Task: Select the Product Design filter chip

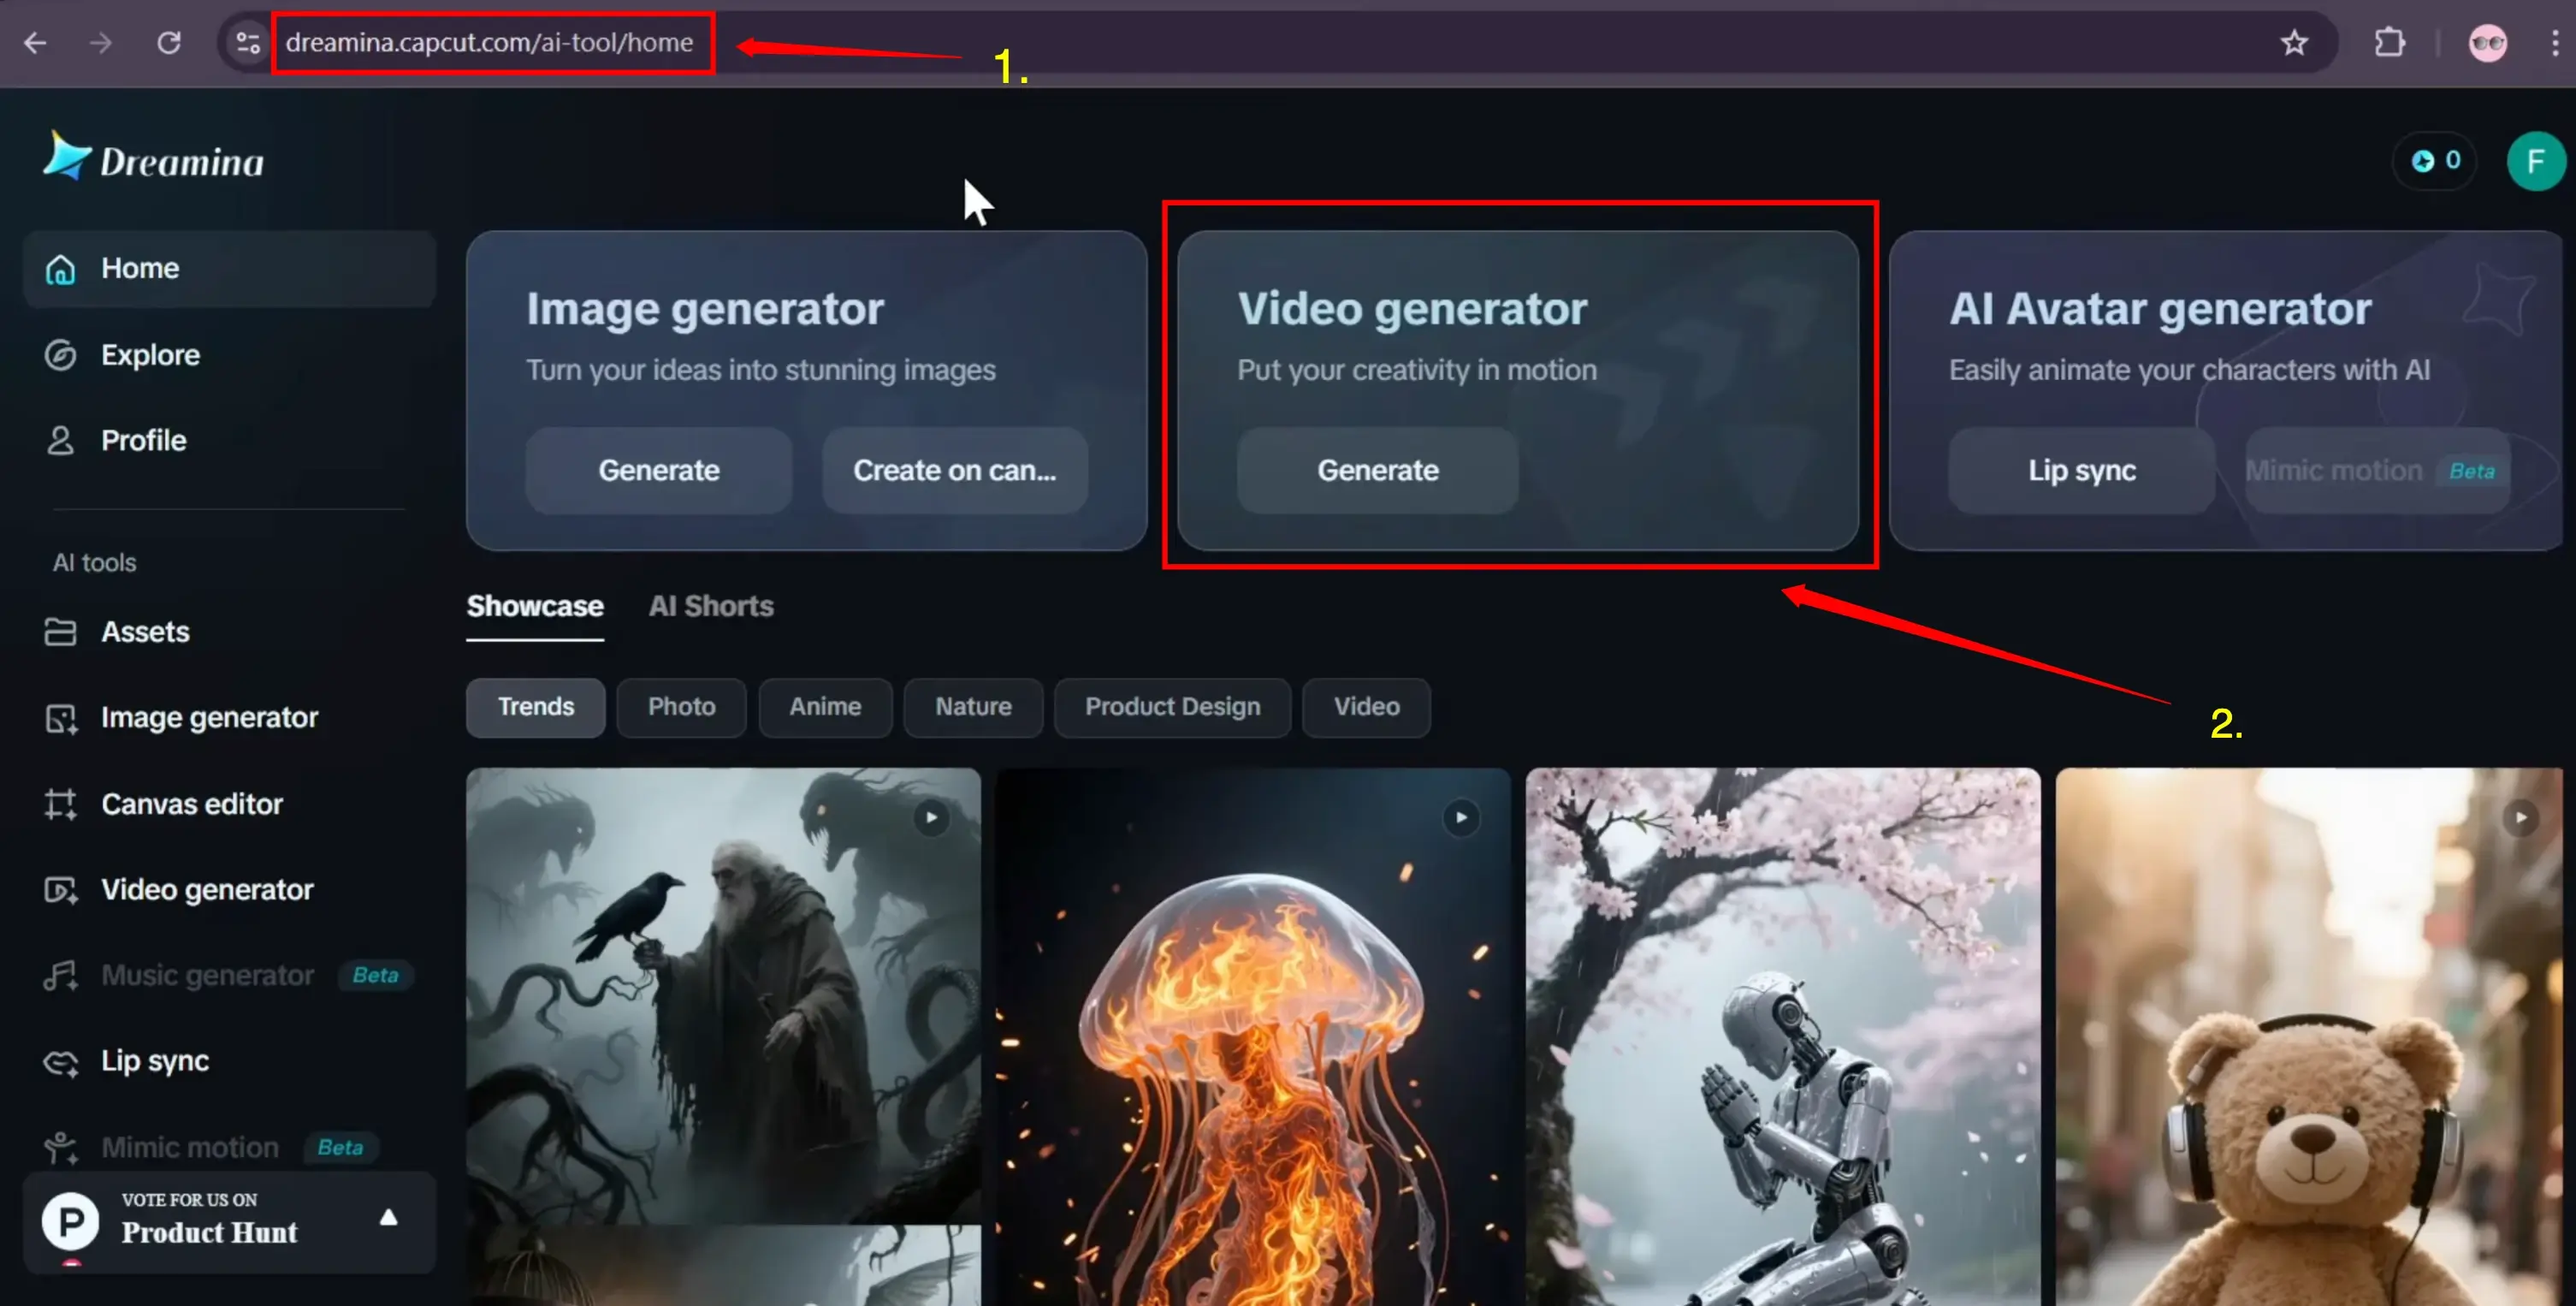Action: click(1172, 708)
